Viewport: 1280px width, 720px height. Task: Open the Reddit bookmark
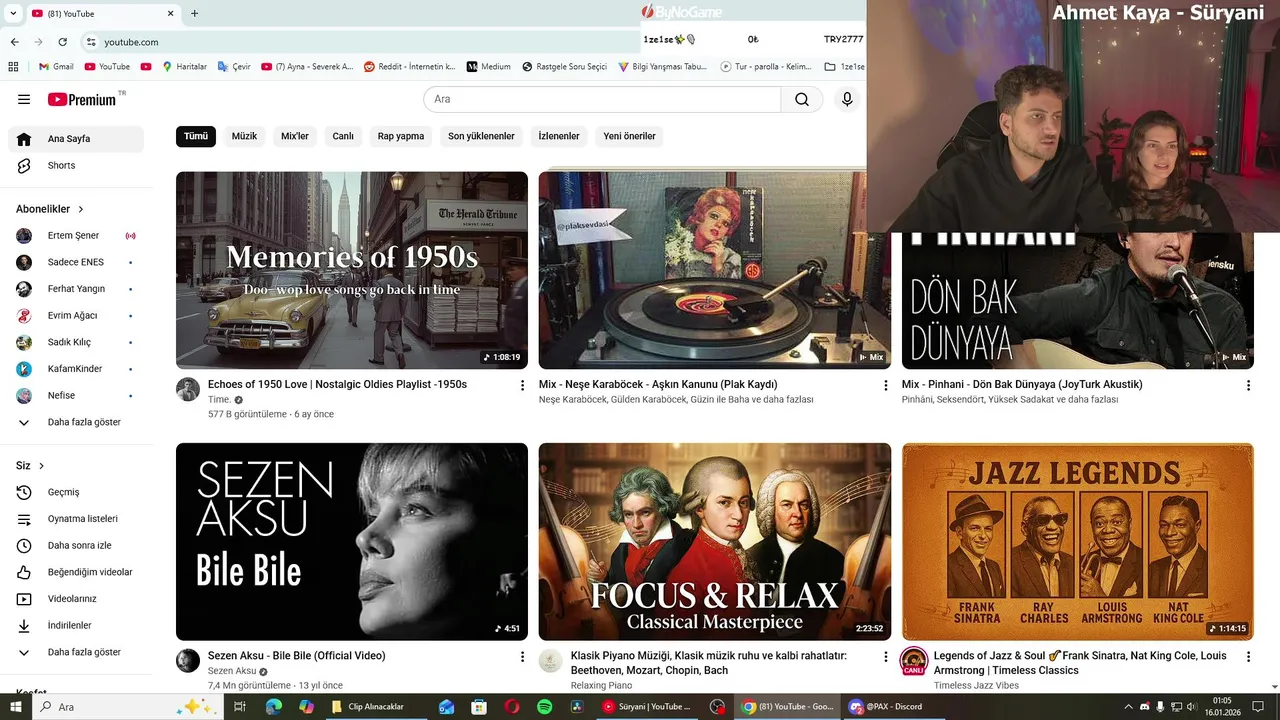click(x=409, y=67)
